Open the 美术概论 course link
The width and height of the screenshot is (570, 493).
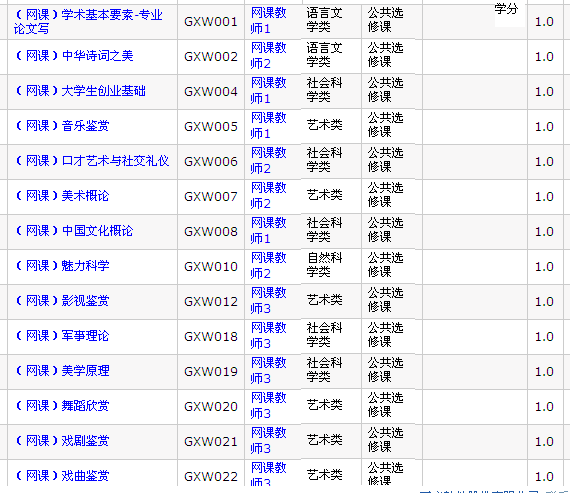click(x=62, y=196)
